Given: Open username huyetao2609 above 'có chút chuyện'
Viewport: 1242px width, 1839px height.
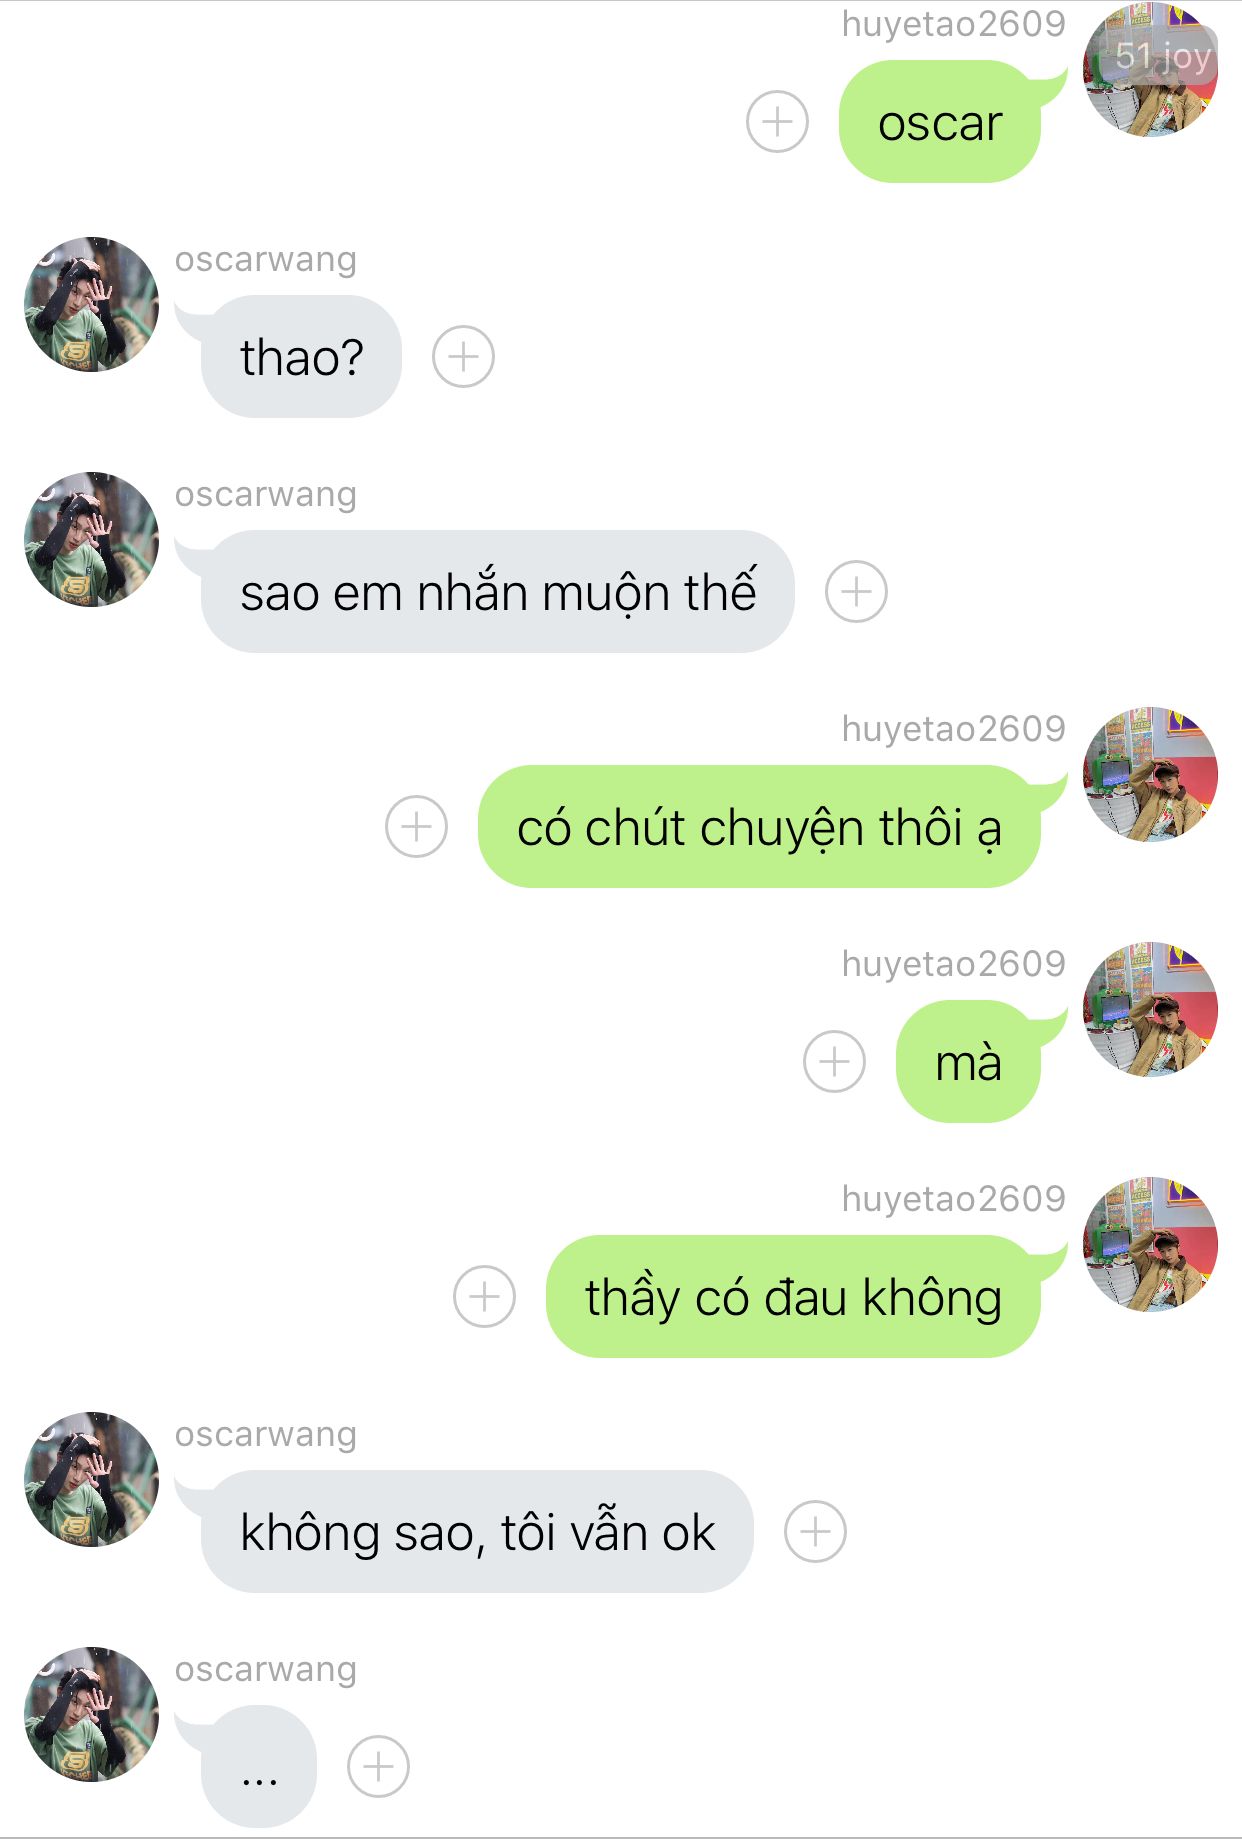Looking at the screenshot, I should [x=954, y=729].
